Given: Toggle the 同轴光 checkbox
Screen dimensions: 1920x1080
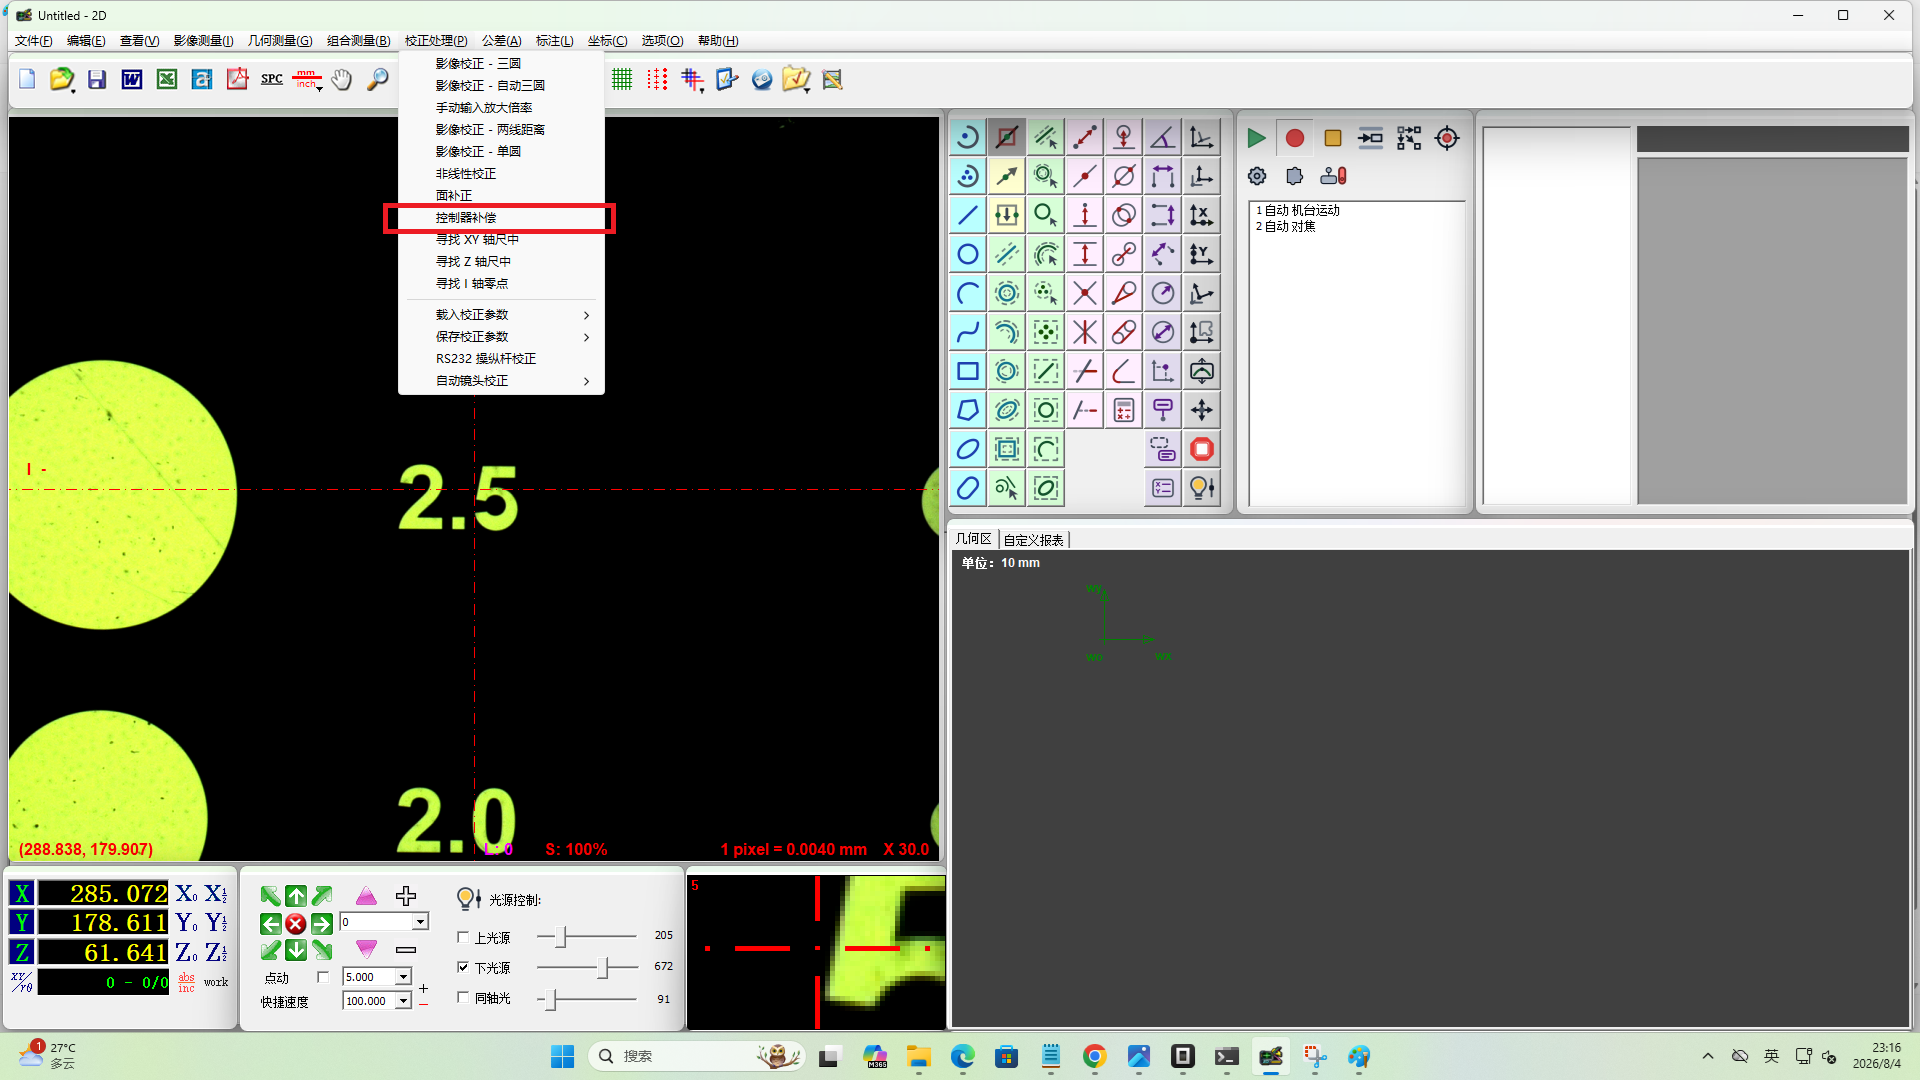Looking at the screenshot, I should (463, 997).
